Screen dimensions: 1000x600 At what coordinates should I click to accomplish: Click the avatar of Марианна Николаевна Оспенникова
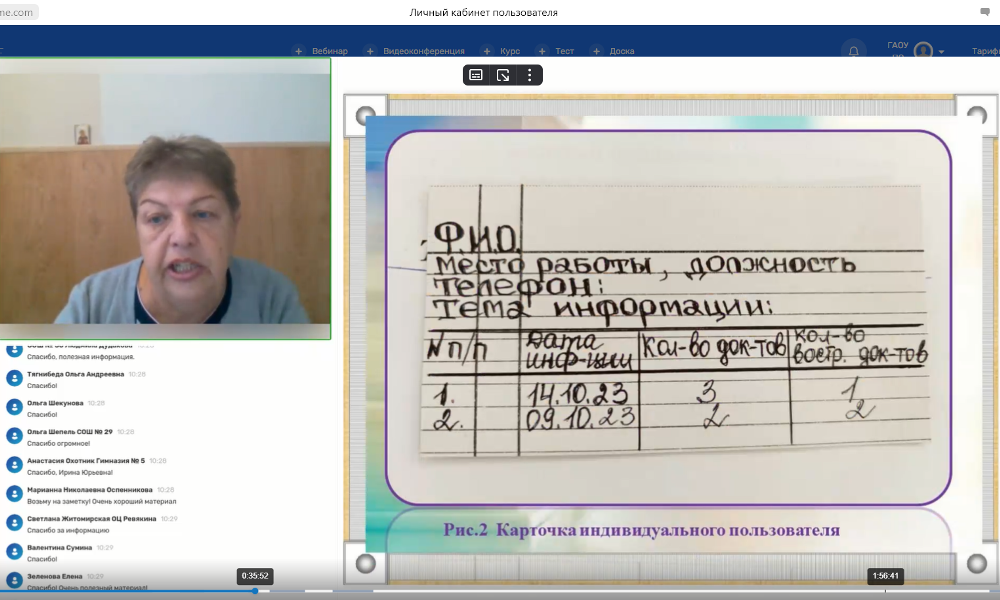pyautogui.click(x=14, y=494)
